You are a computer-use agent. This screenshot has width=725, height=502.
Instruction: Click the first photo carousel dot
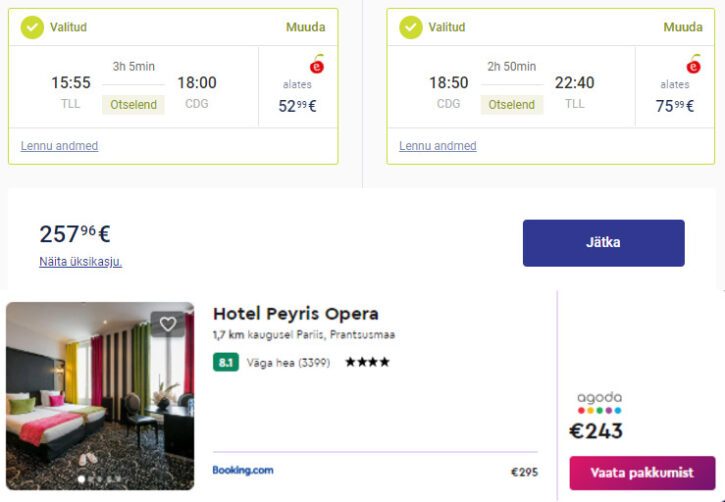81,479
